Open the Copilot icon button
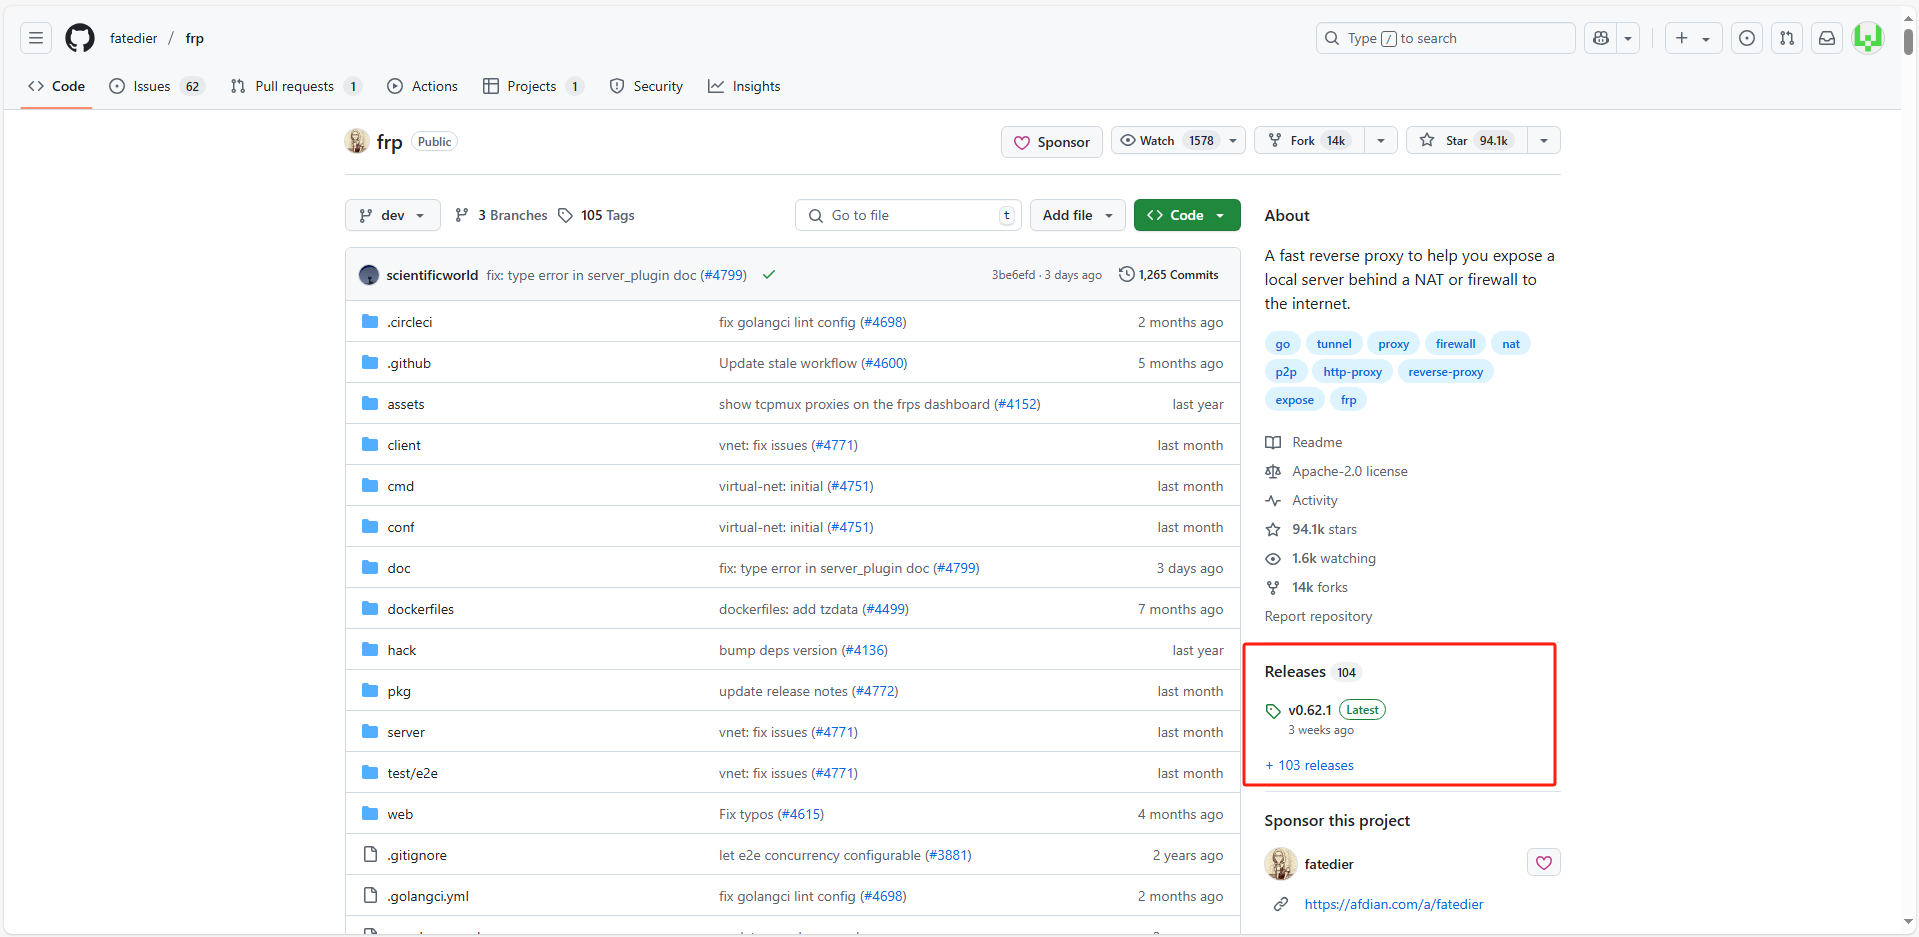 1601,38
